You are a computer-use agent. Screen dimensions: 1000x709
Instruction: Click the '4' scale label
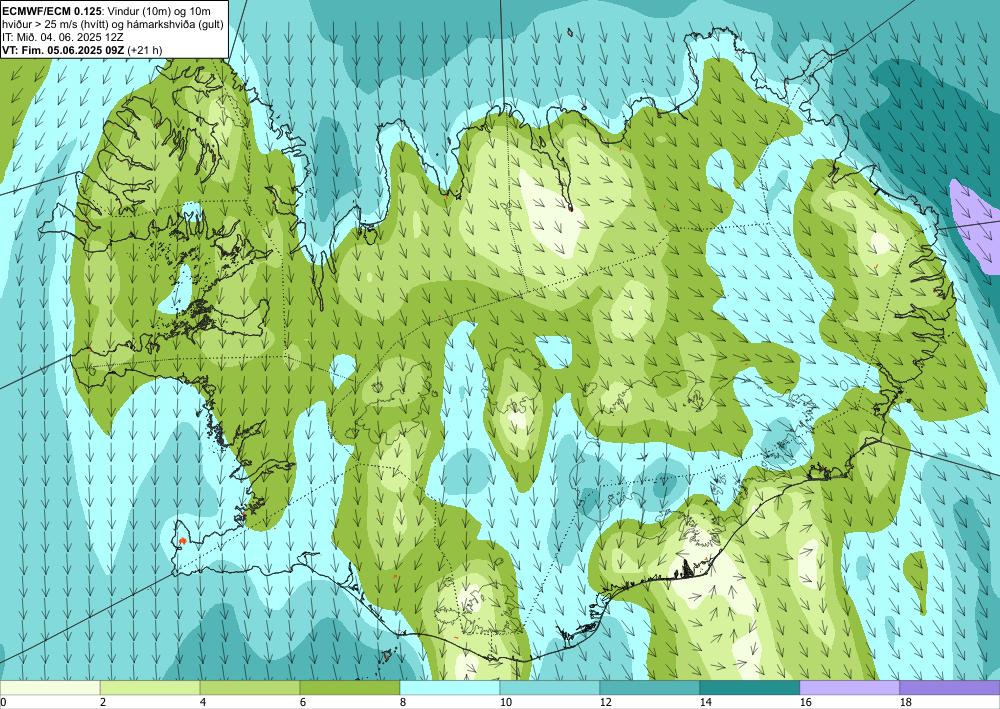203,702
